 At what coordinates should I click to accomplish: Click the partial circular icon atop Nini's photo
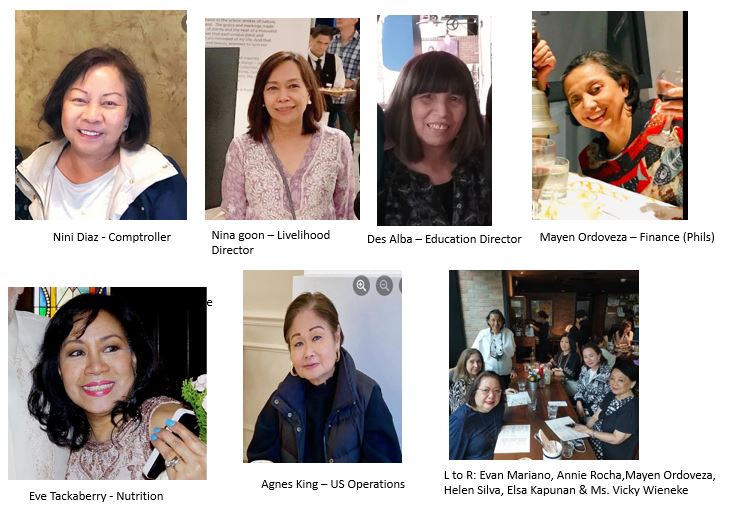pos(184,23)
